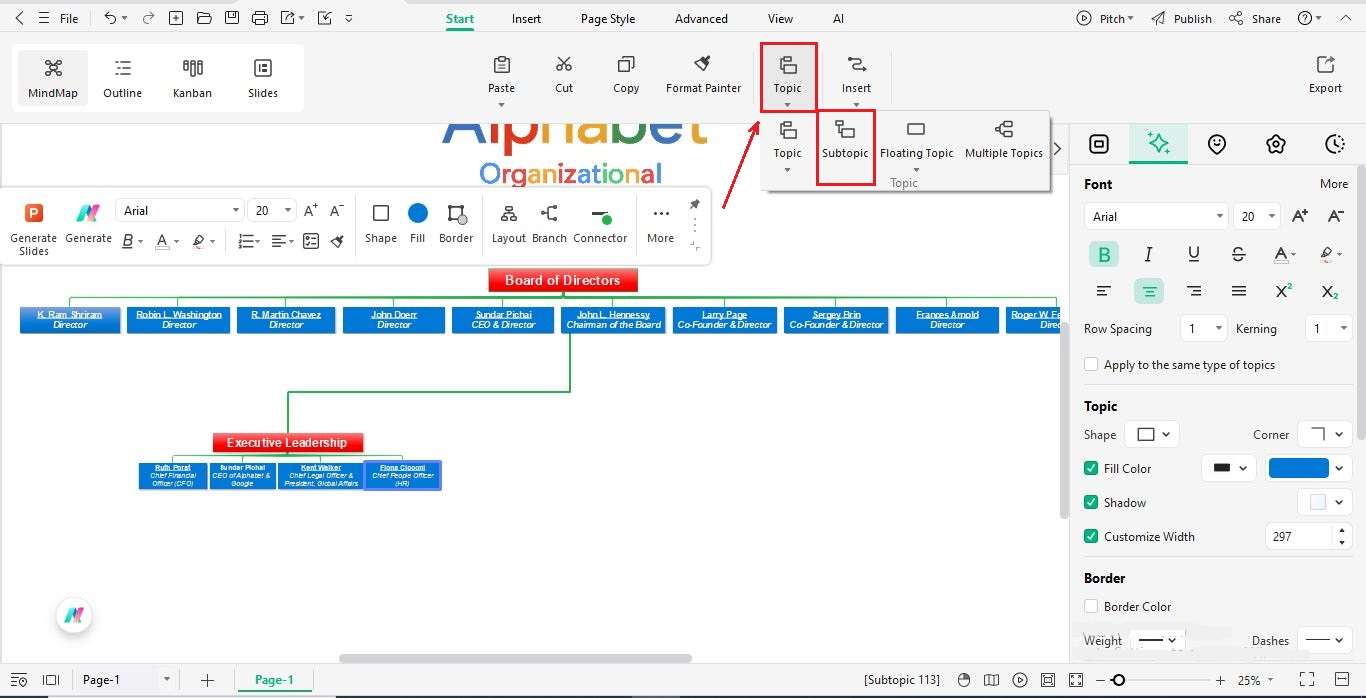This screenshot has height=698, width=1366.
Task: Toggle Italic in the Font panel
Action: (x=1148, y=255)
